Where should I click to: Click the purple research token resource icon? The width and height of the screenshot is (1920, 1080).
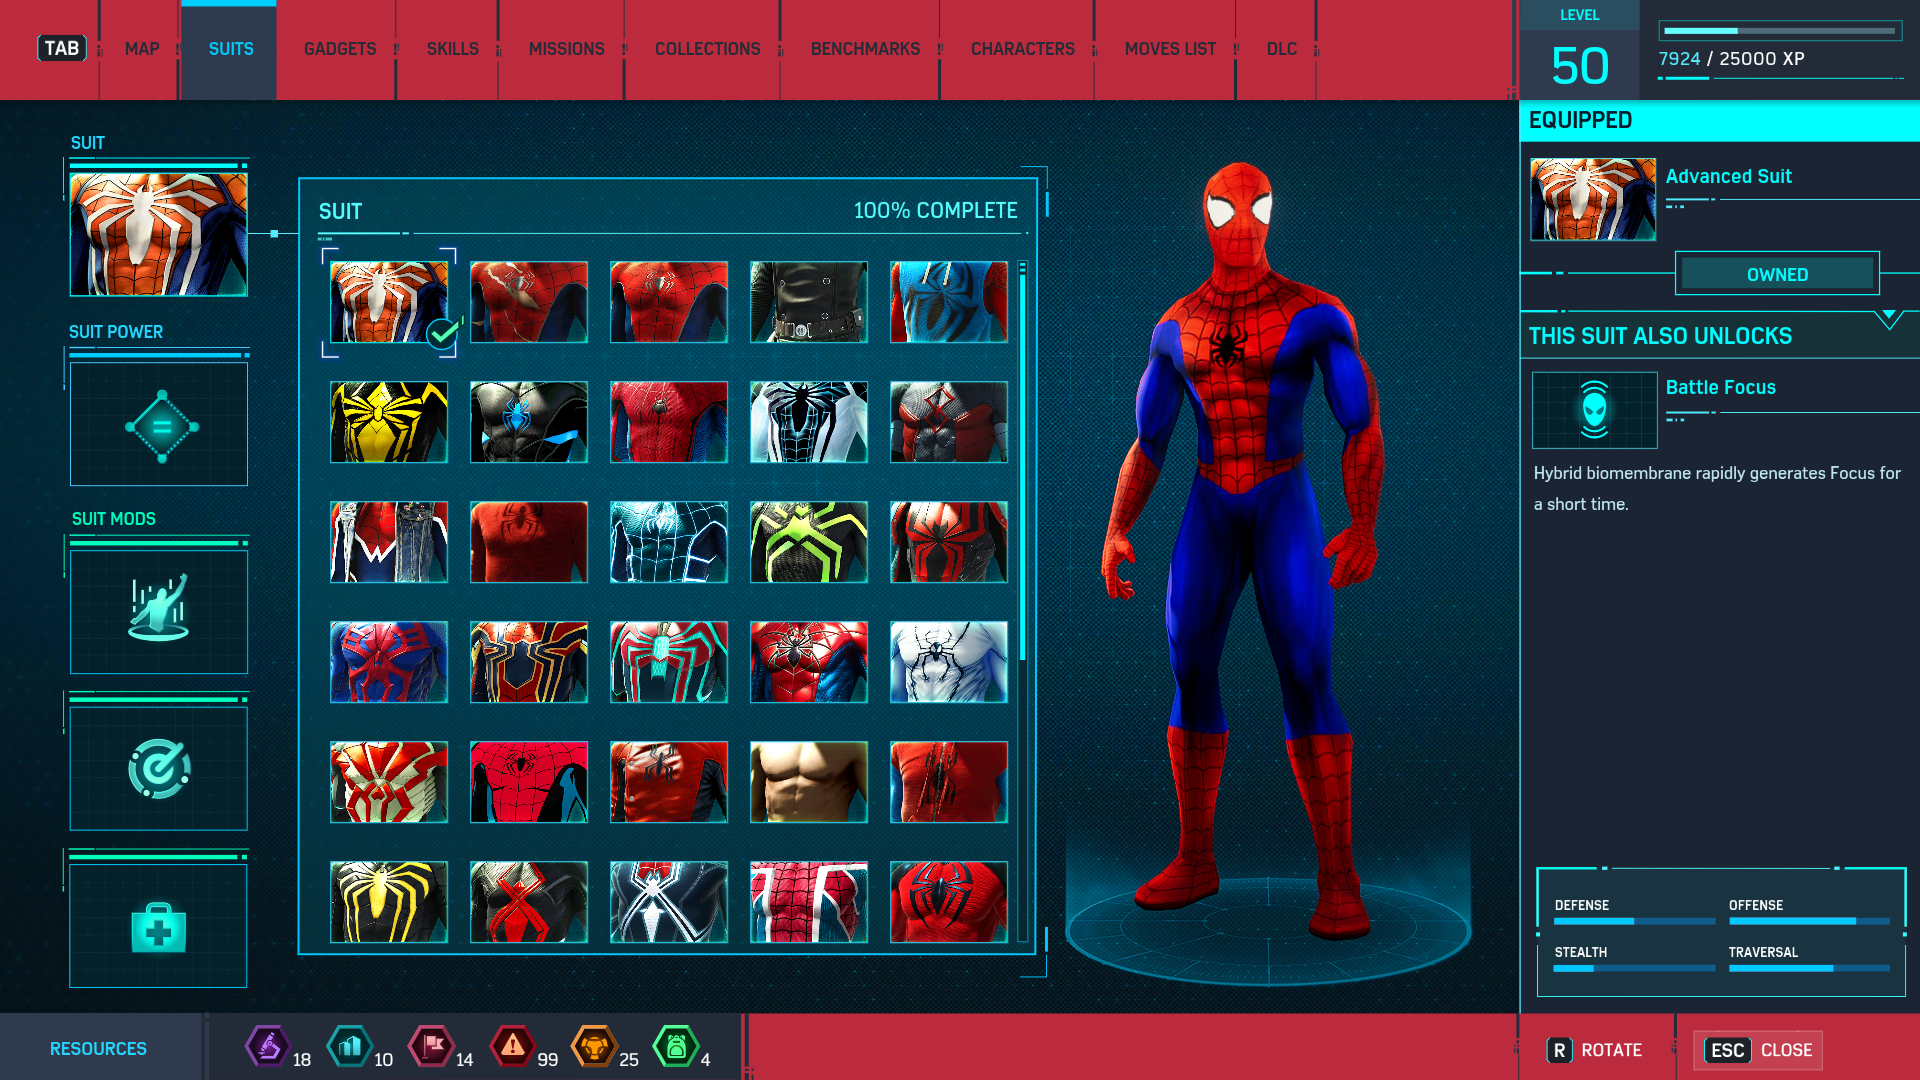268,1047
